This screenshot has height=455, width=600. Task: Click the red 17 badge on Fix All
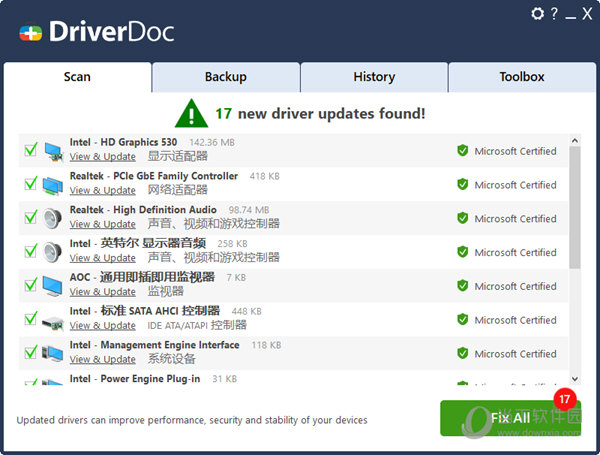[x=565, y=399]
